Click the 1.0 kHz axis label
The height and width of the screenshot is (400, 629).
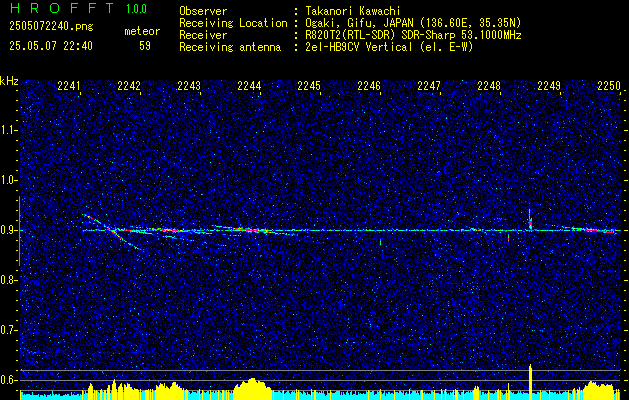pos(9,180)
